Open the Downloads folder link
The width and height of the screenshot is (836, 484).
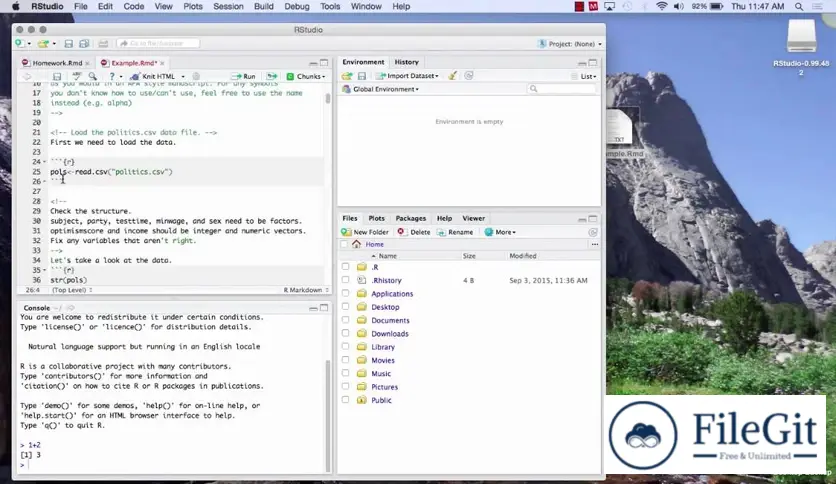(x=390, y=334)
